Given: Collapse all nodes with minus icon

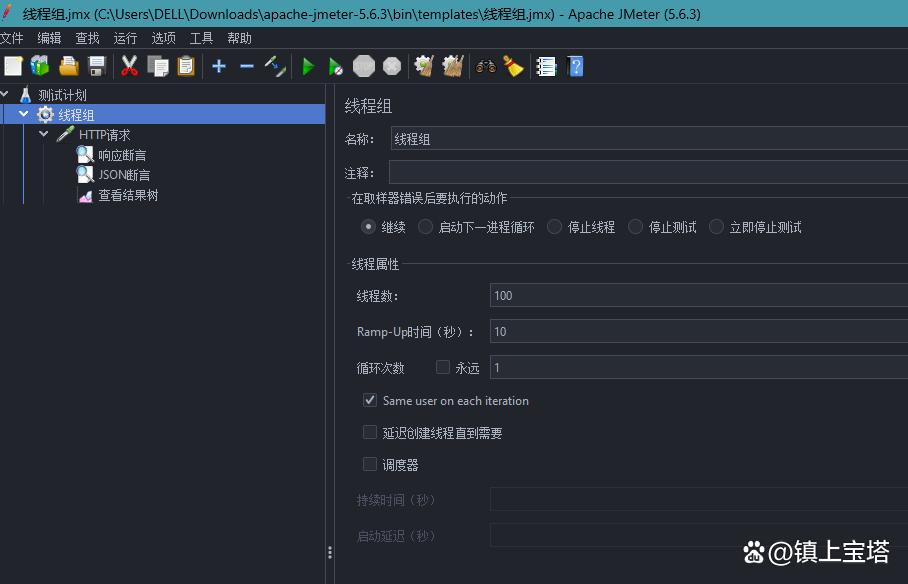Looking at the screenshot, I should (x=247, y=66).
